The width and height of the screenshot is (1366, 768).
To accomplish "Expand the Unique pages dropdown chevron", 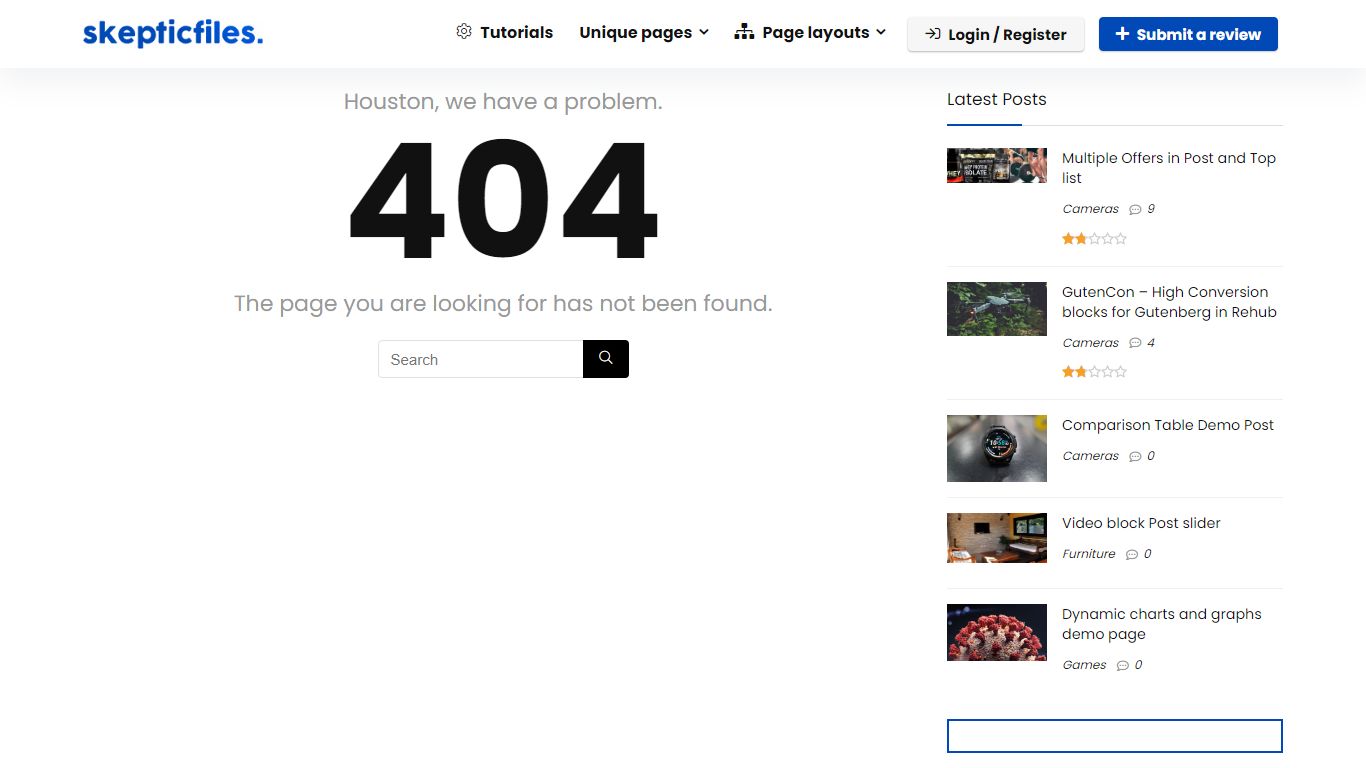I will click(704, 32).
